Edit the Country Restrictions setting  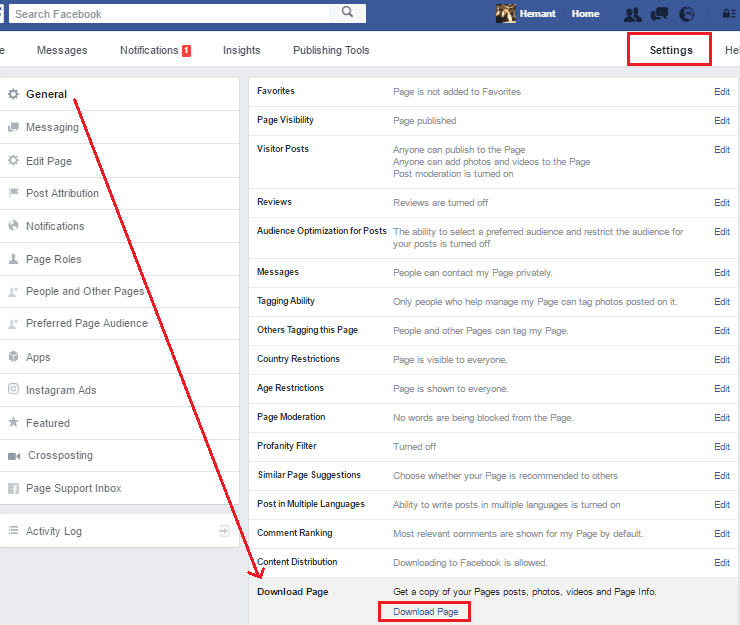(x=722, y=359)
